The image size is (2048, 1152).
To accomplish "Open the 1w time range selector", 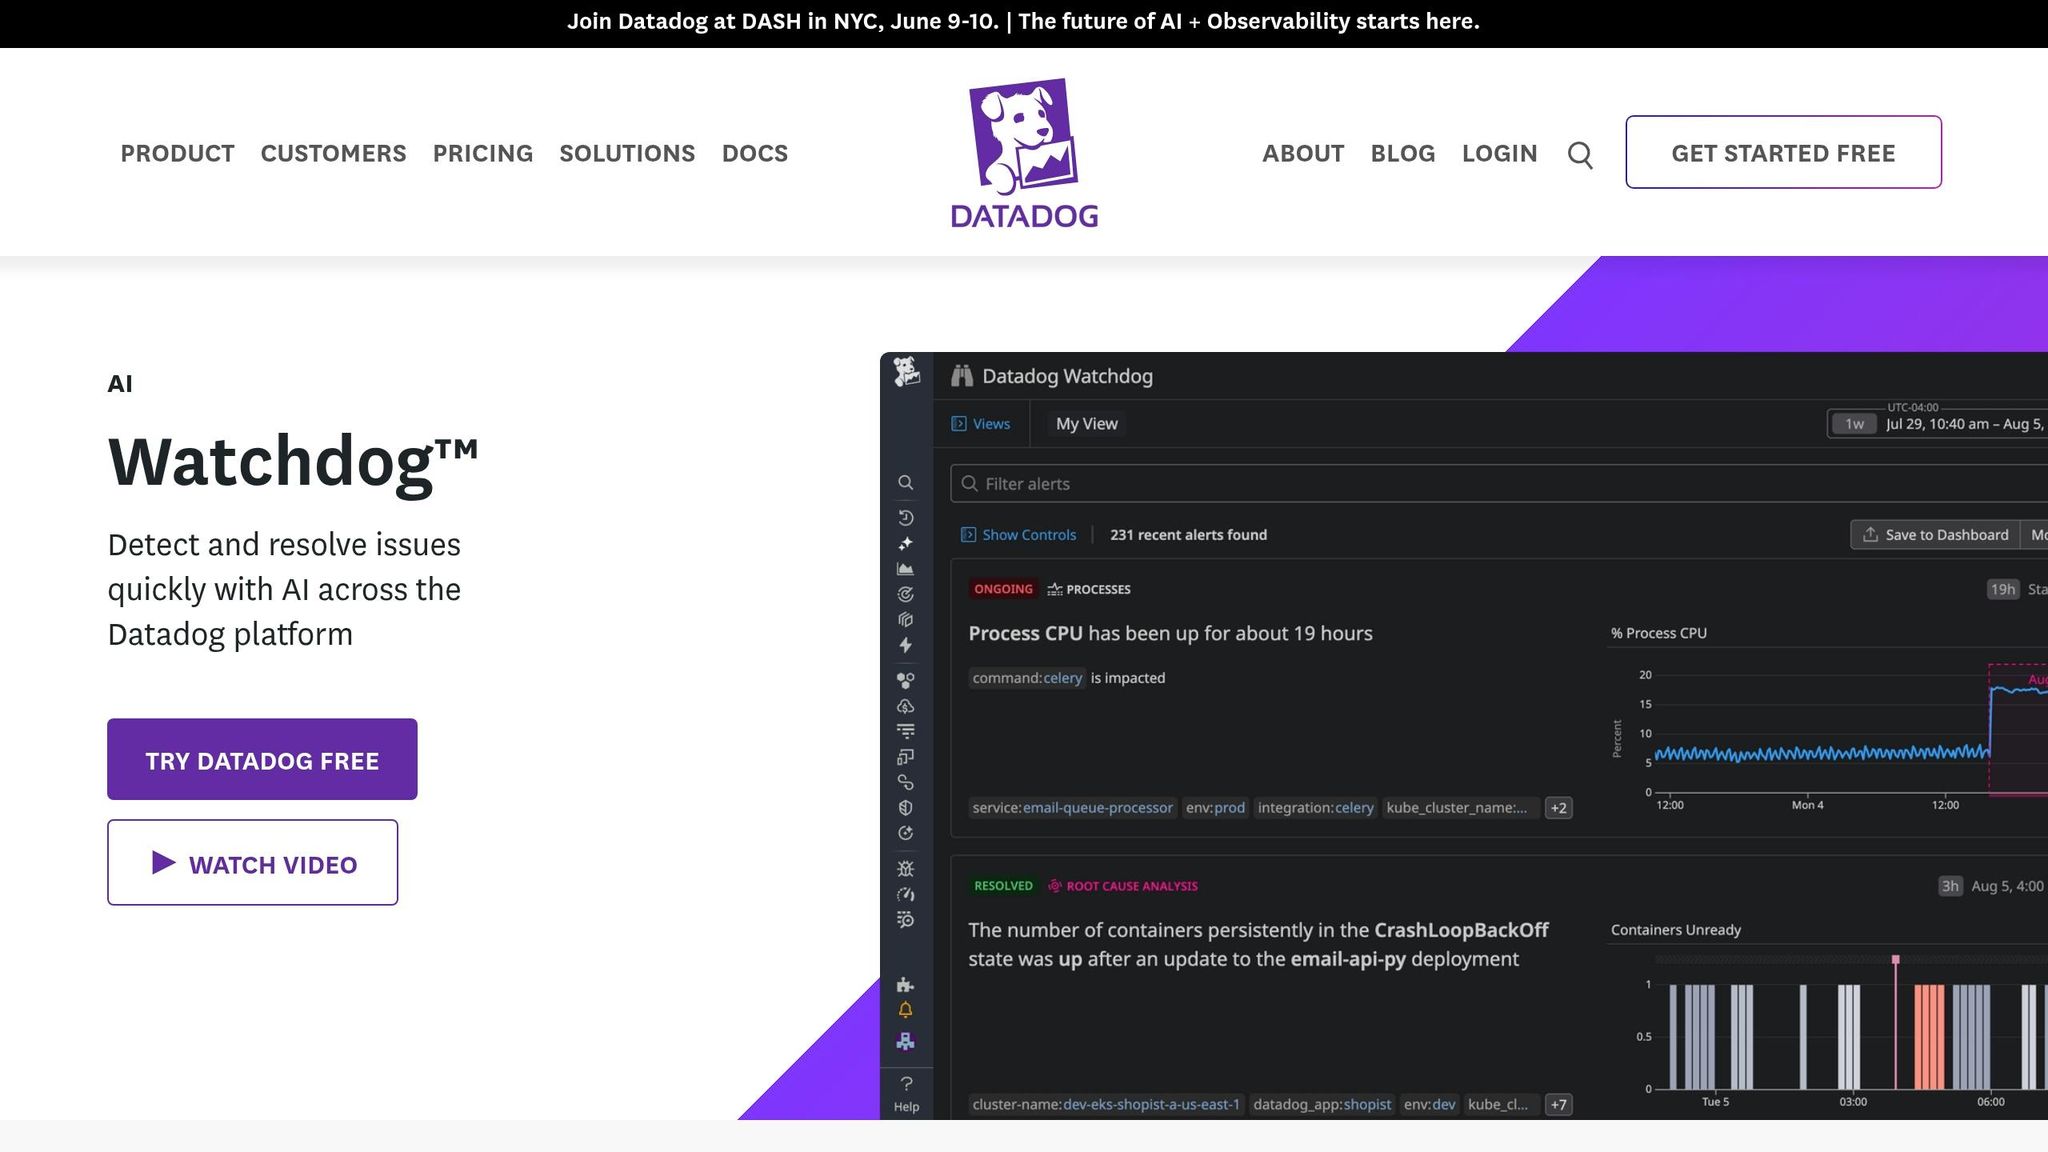I will pyautogui.click(x=1854, y=424).
